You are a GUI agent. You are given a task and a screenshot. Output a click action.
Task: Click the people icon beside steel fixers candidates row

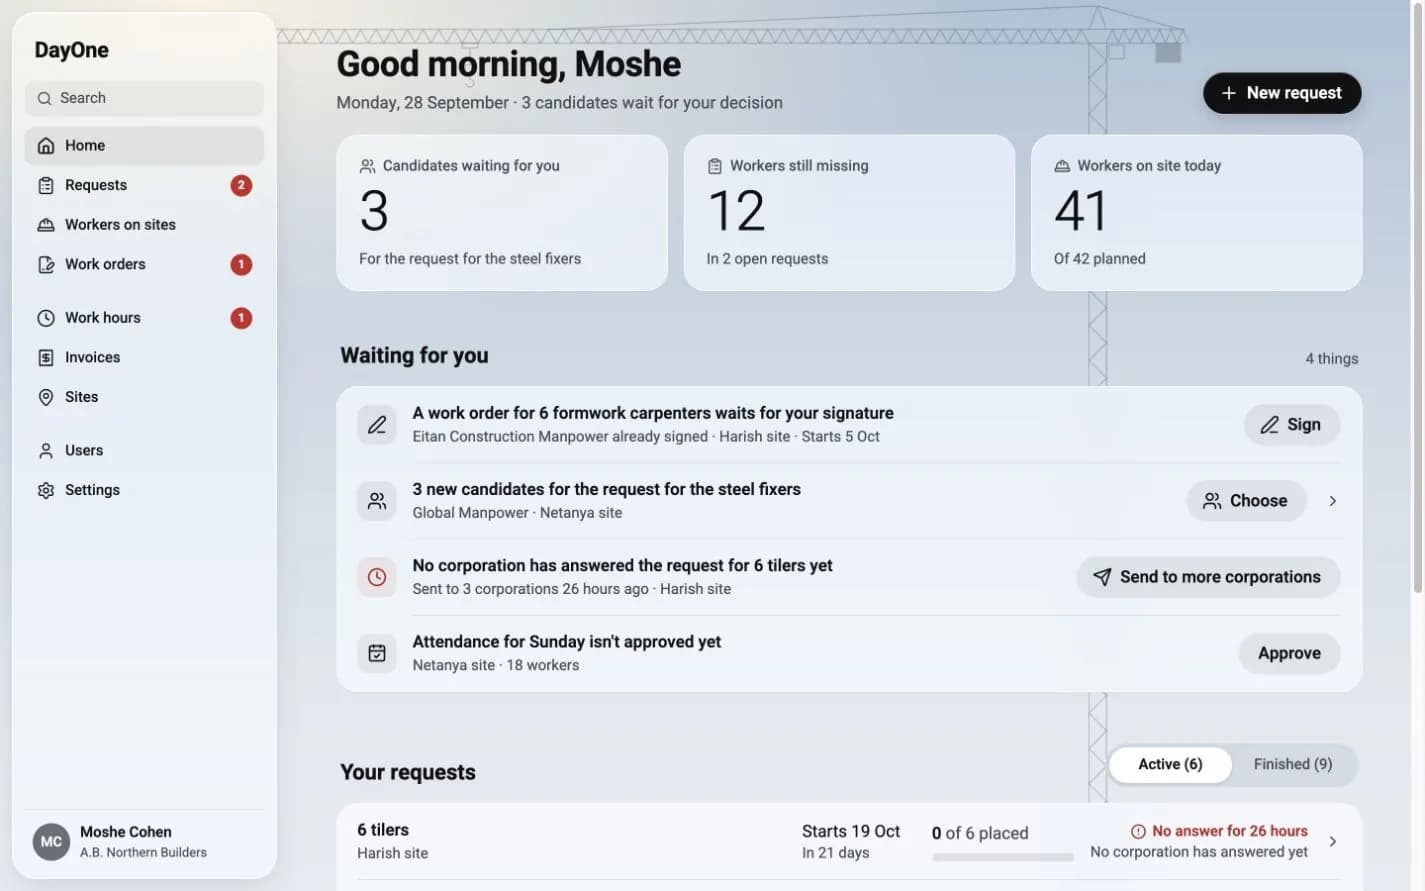[x=377, y=501]
